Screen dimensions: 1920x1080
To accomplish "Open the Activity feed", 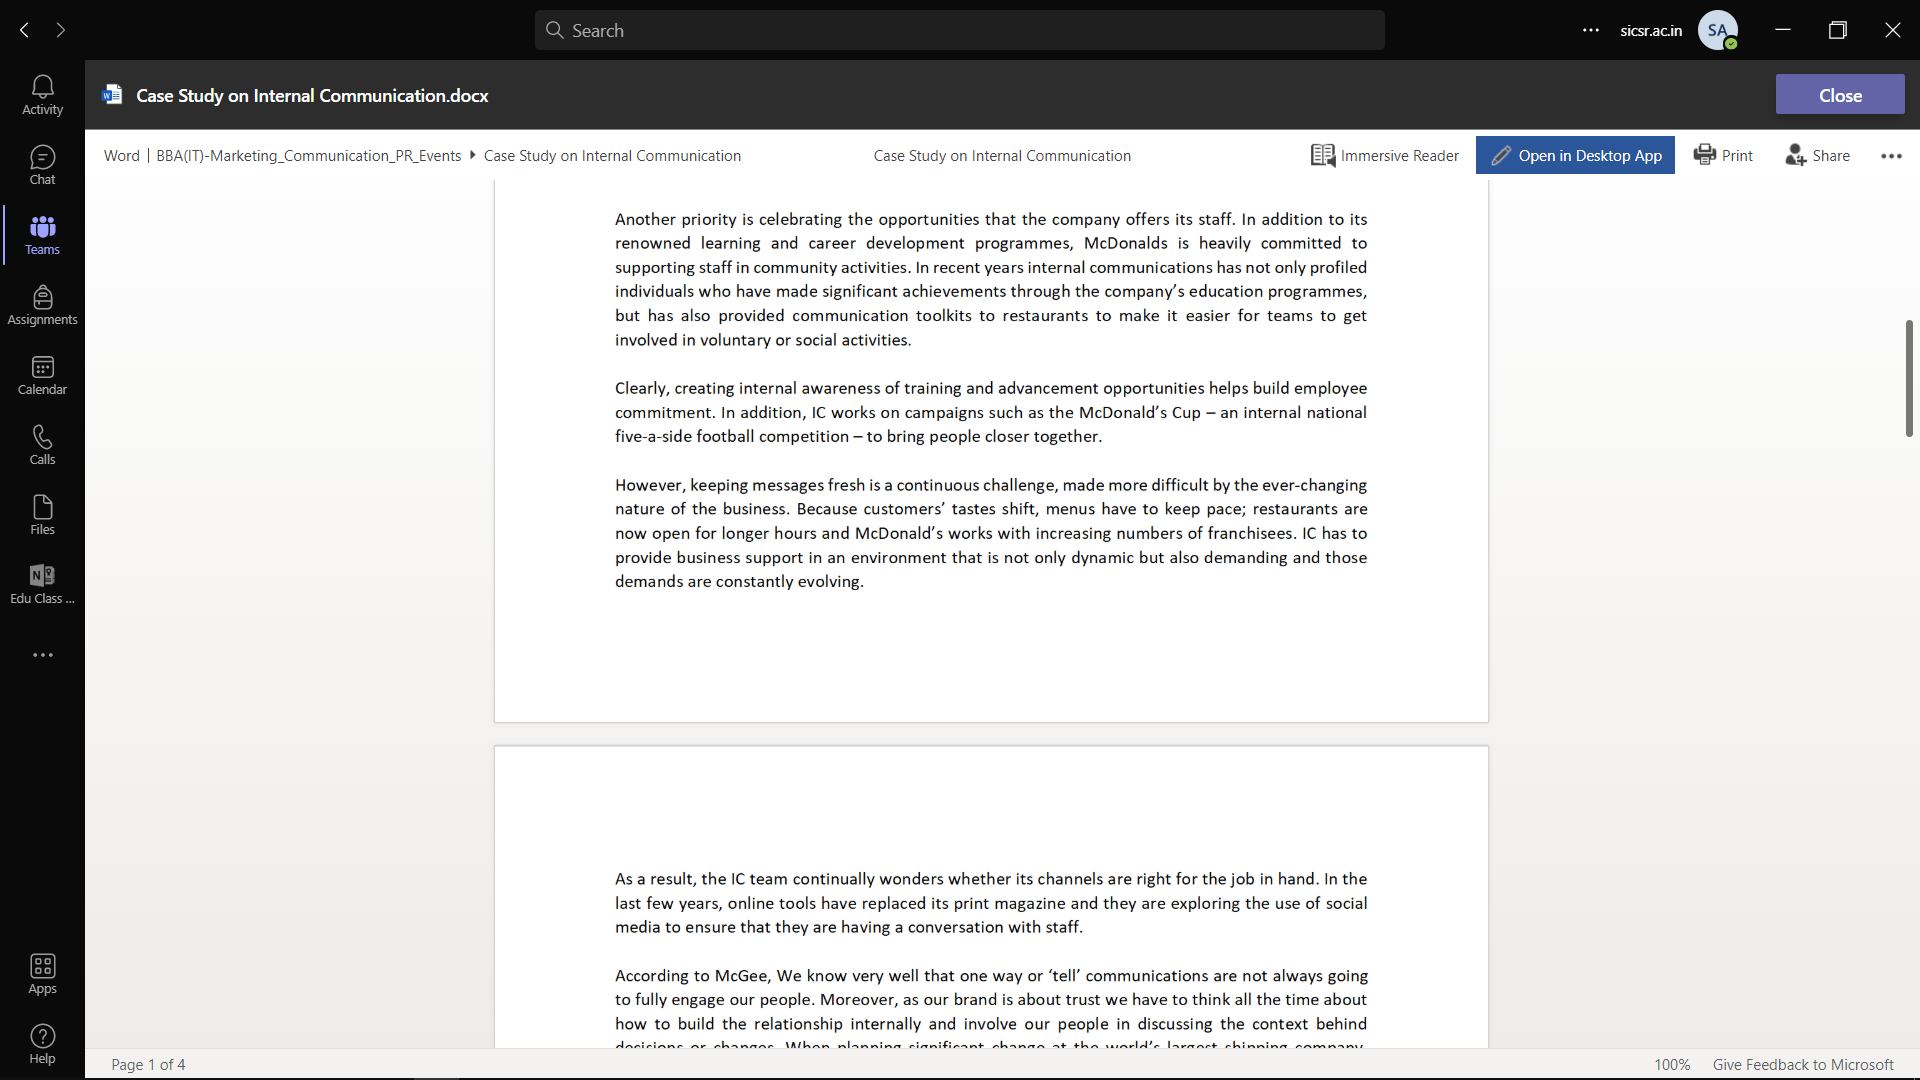I will (42, 93).
